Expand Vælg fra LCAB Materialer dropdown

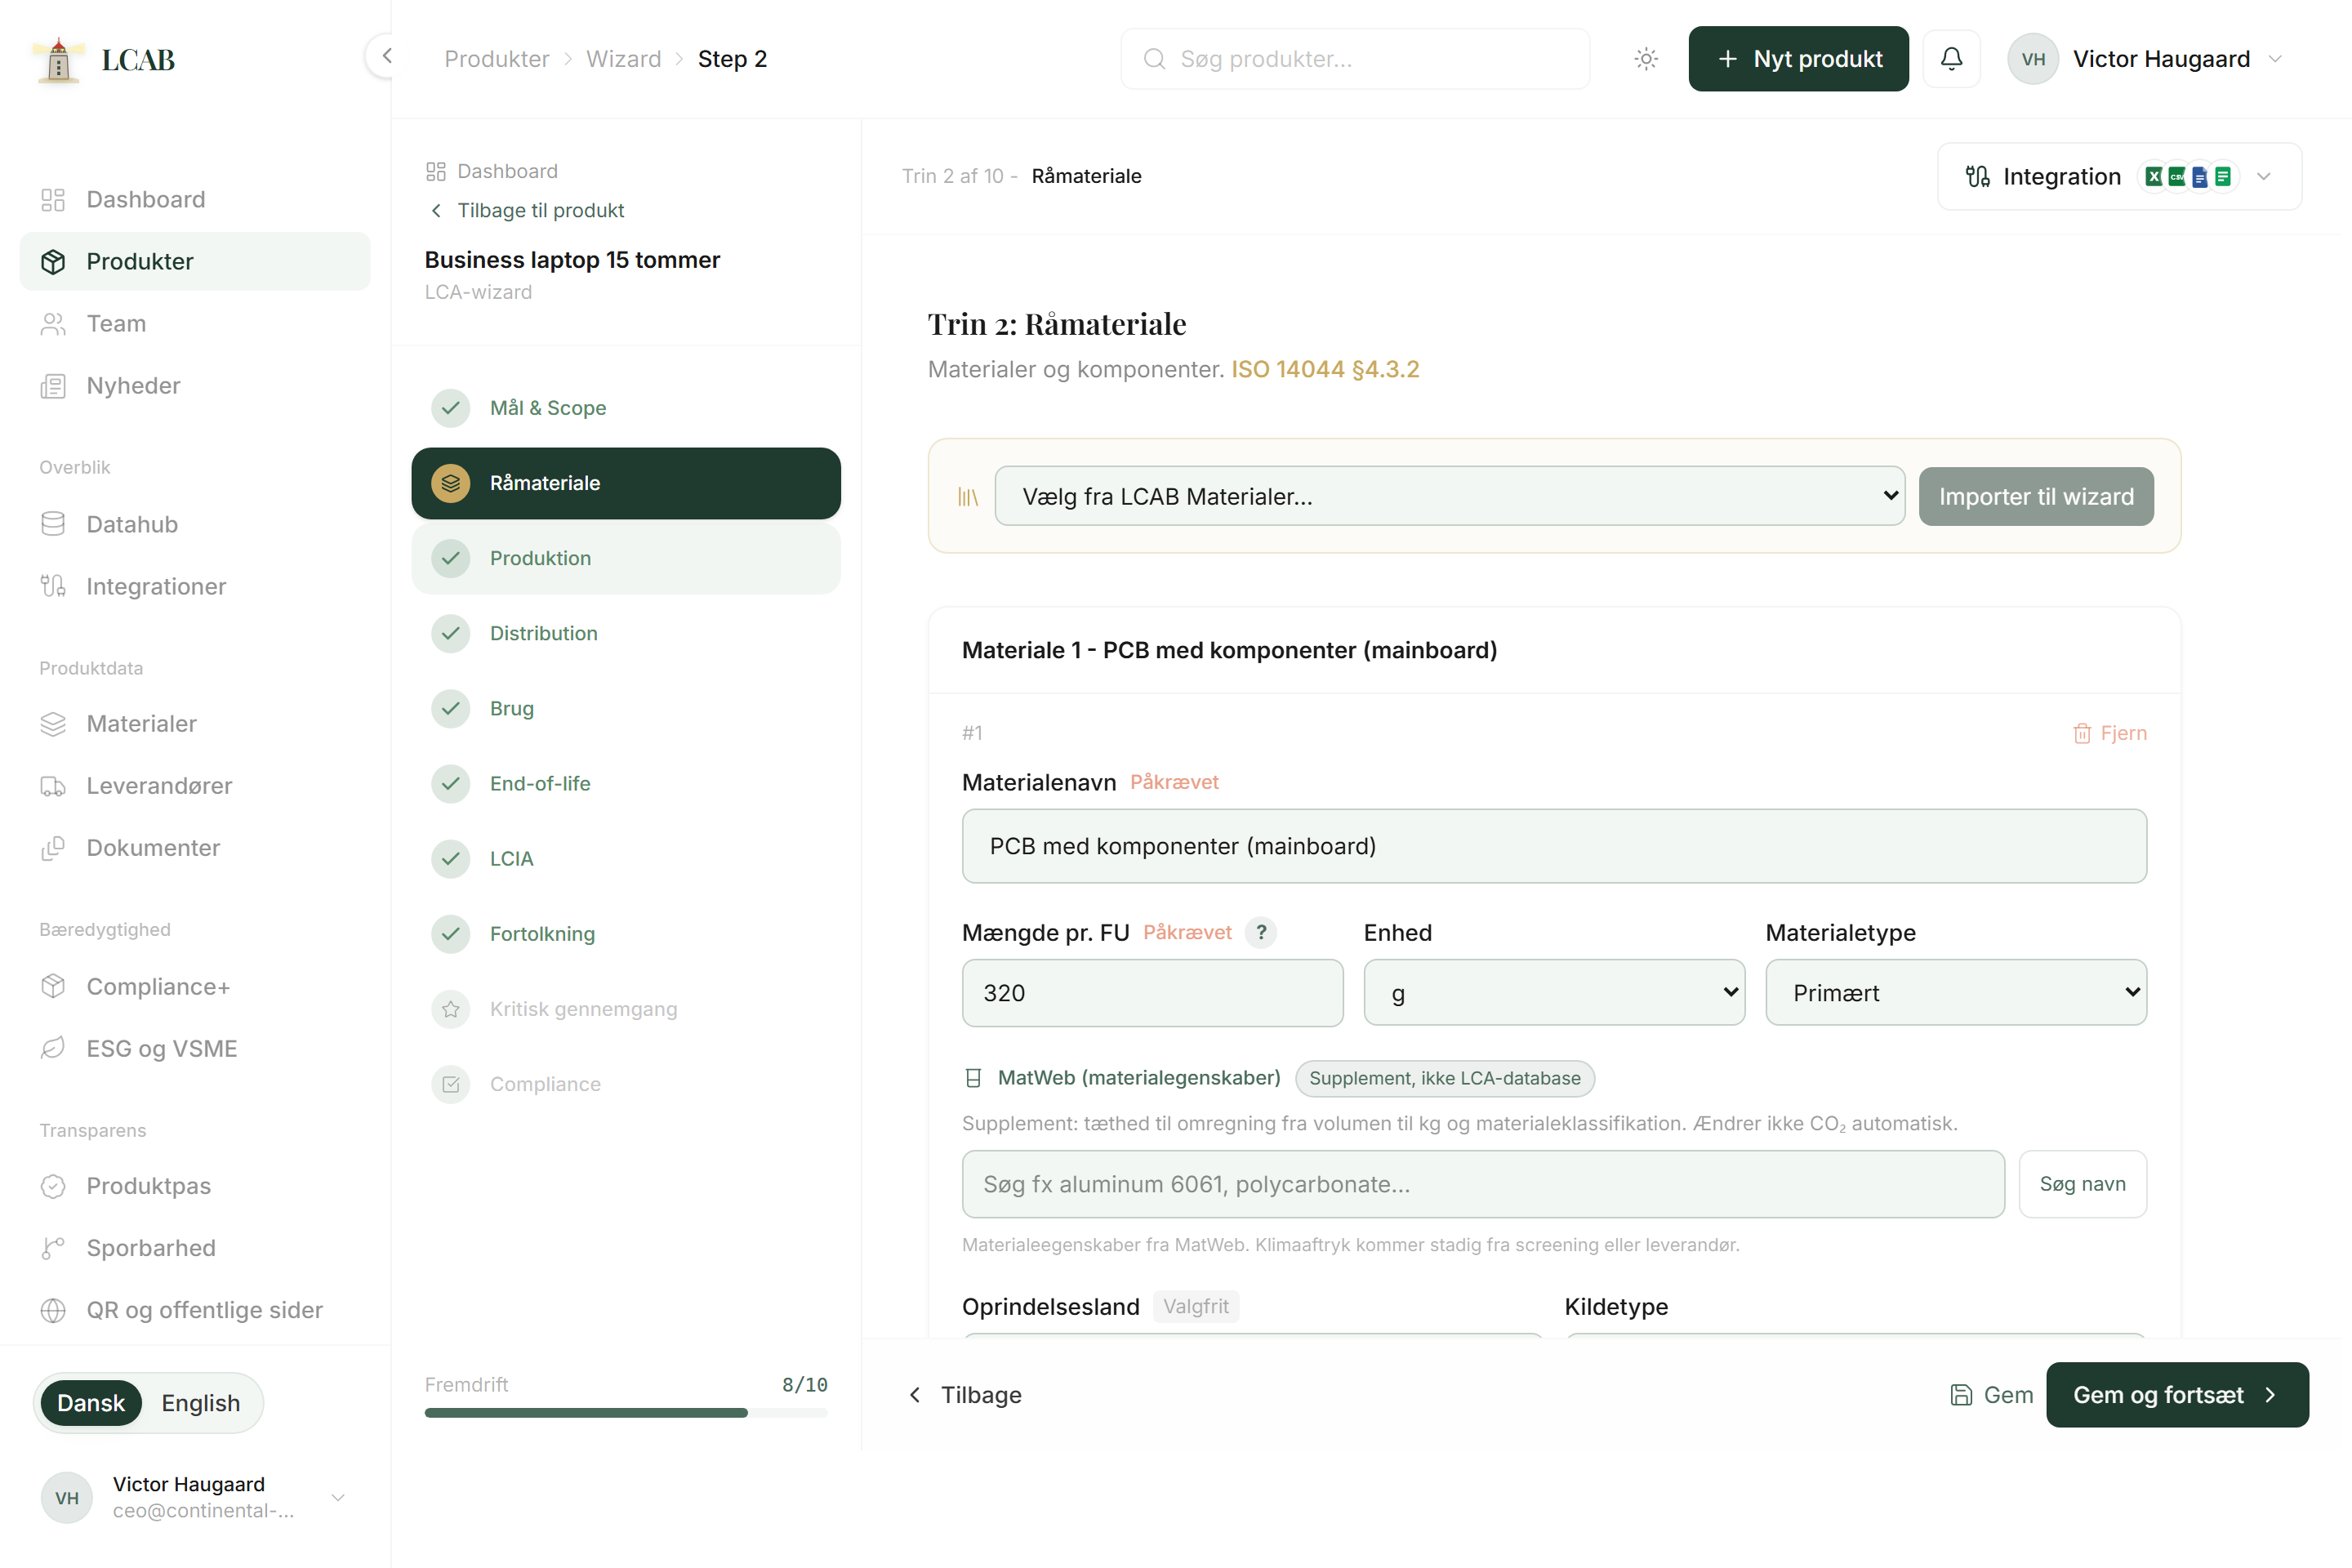(x=1449, y=496)
